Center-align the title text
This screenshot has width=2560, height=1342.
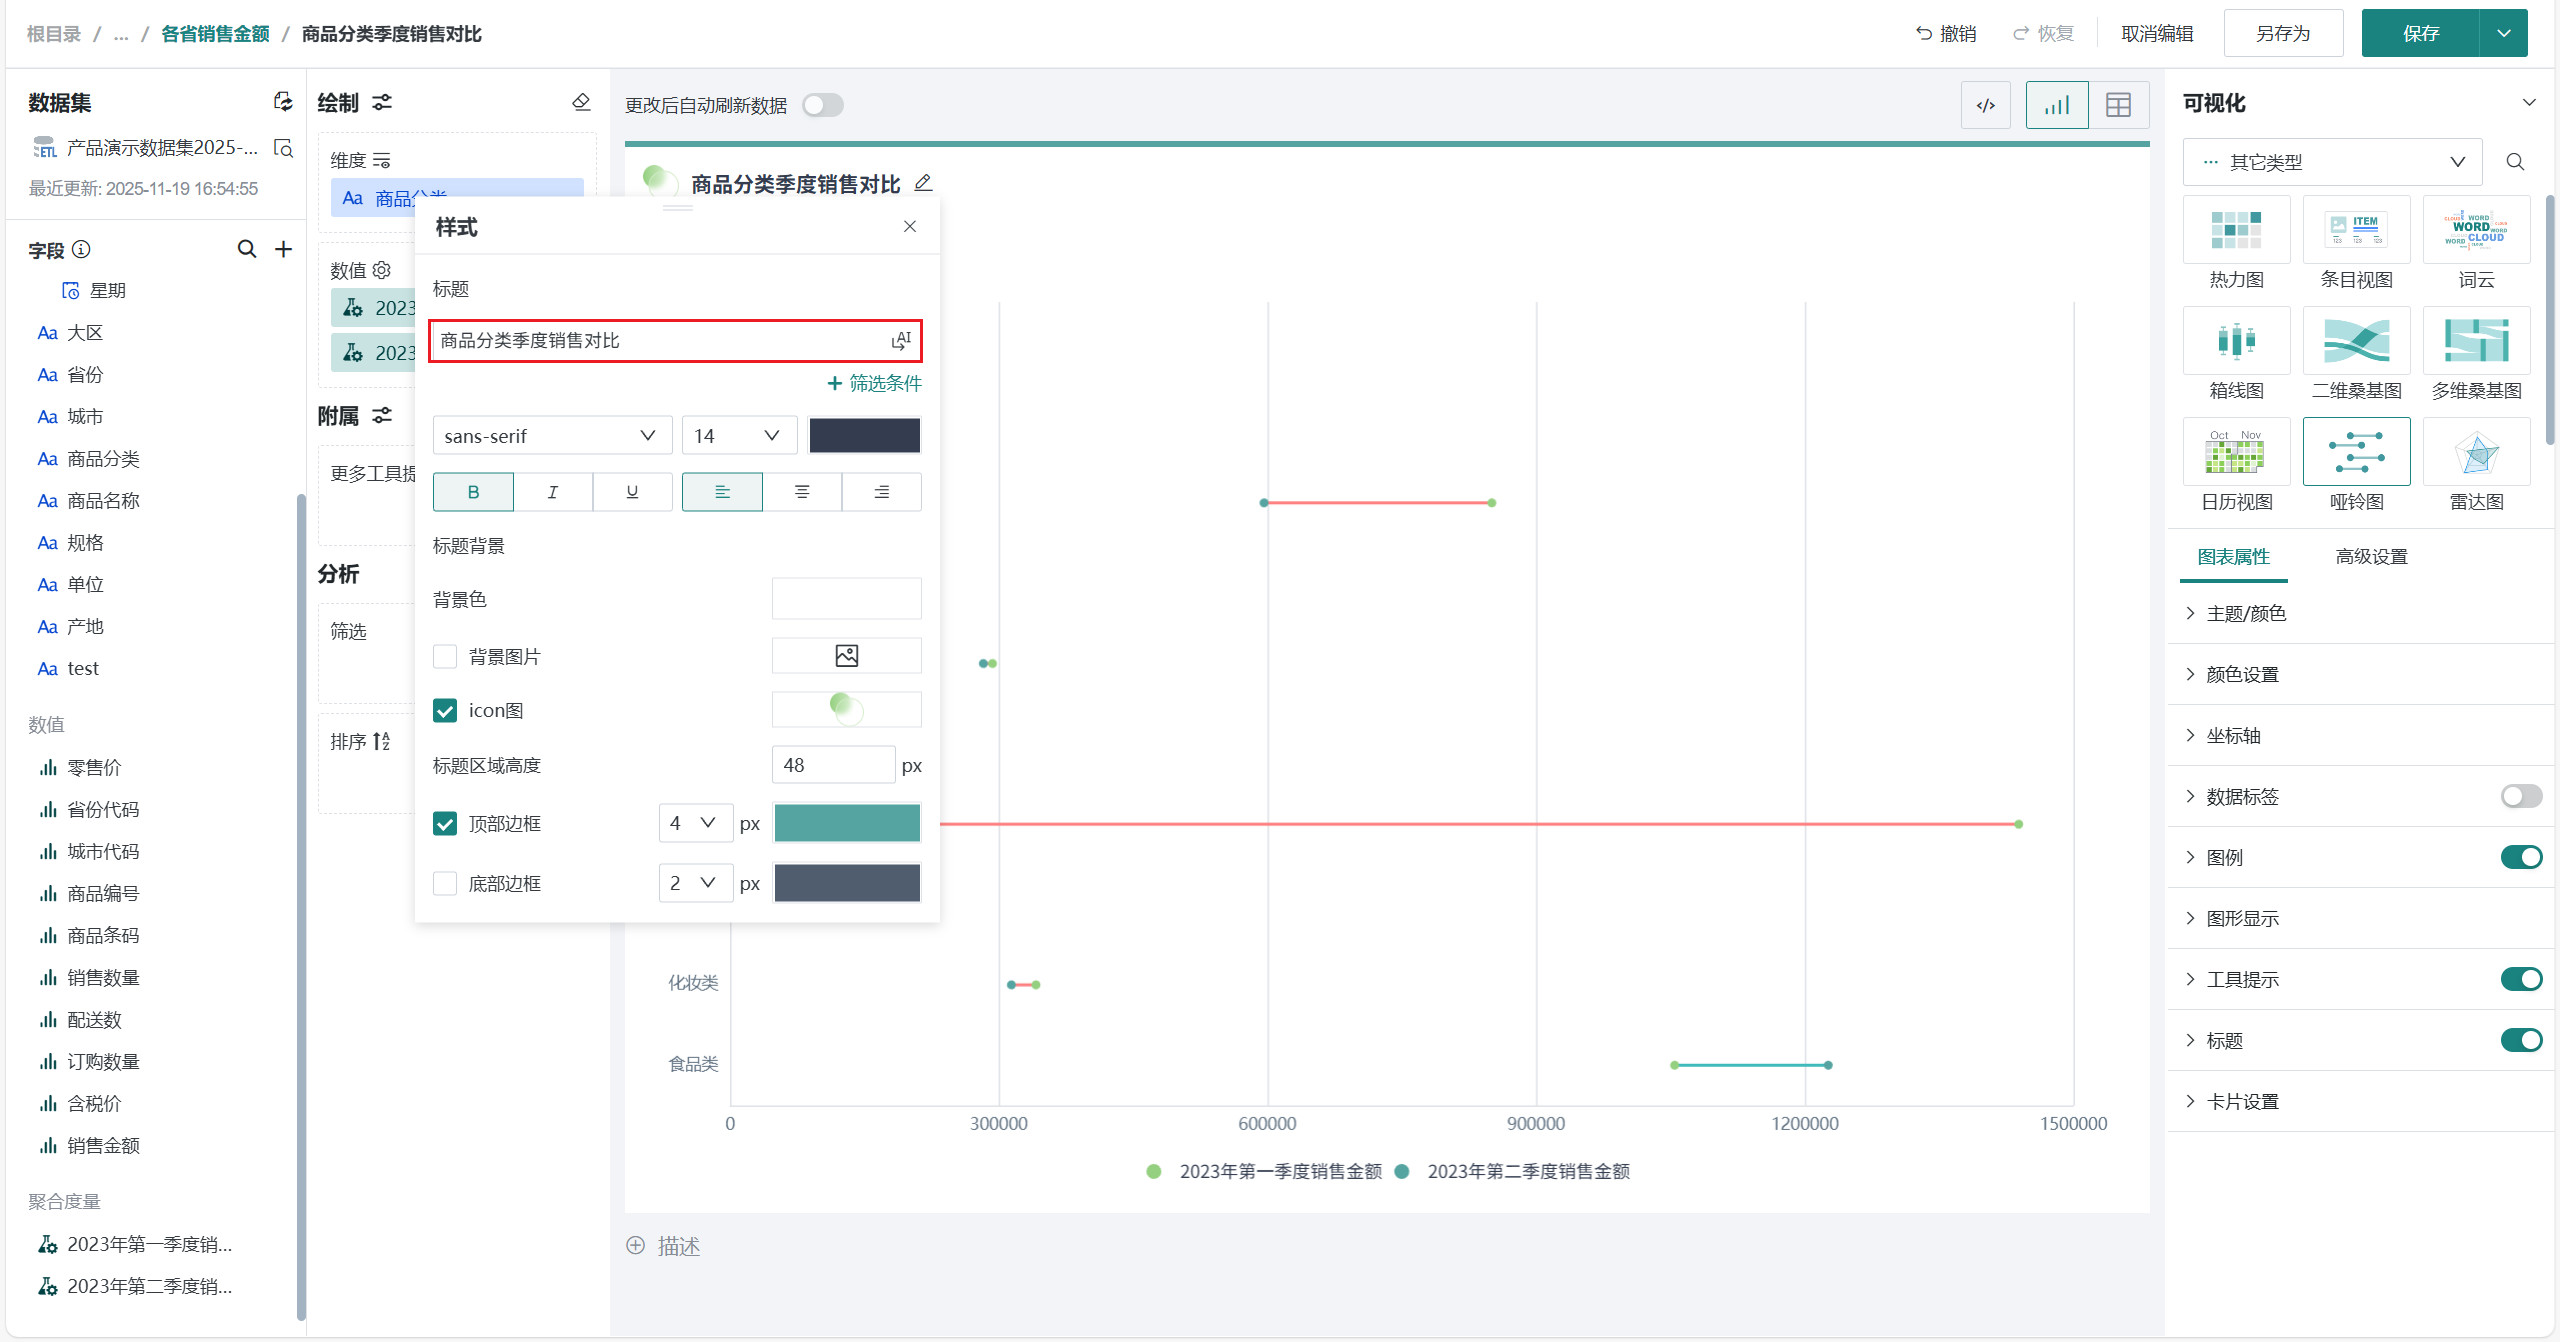(x=801, y=492)
